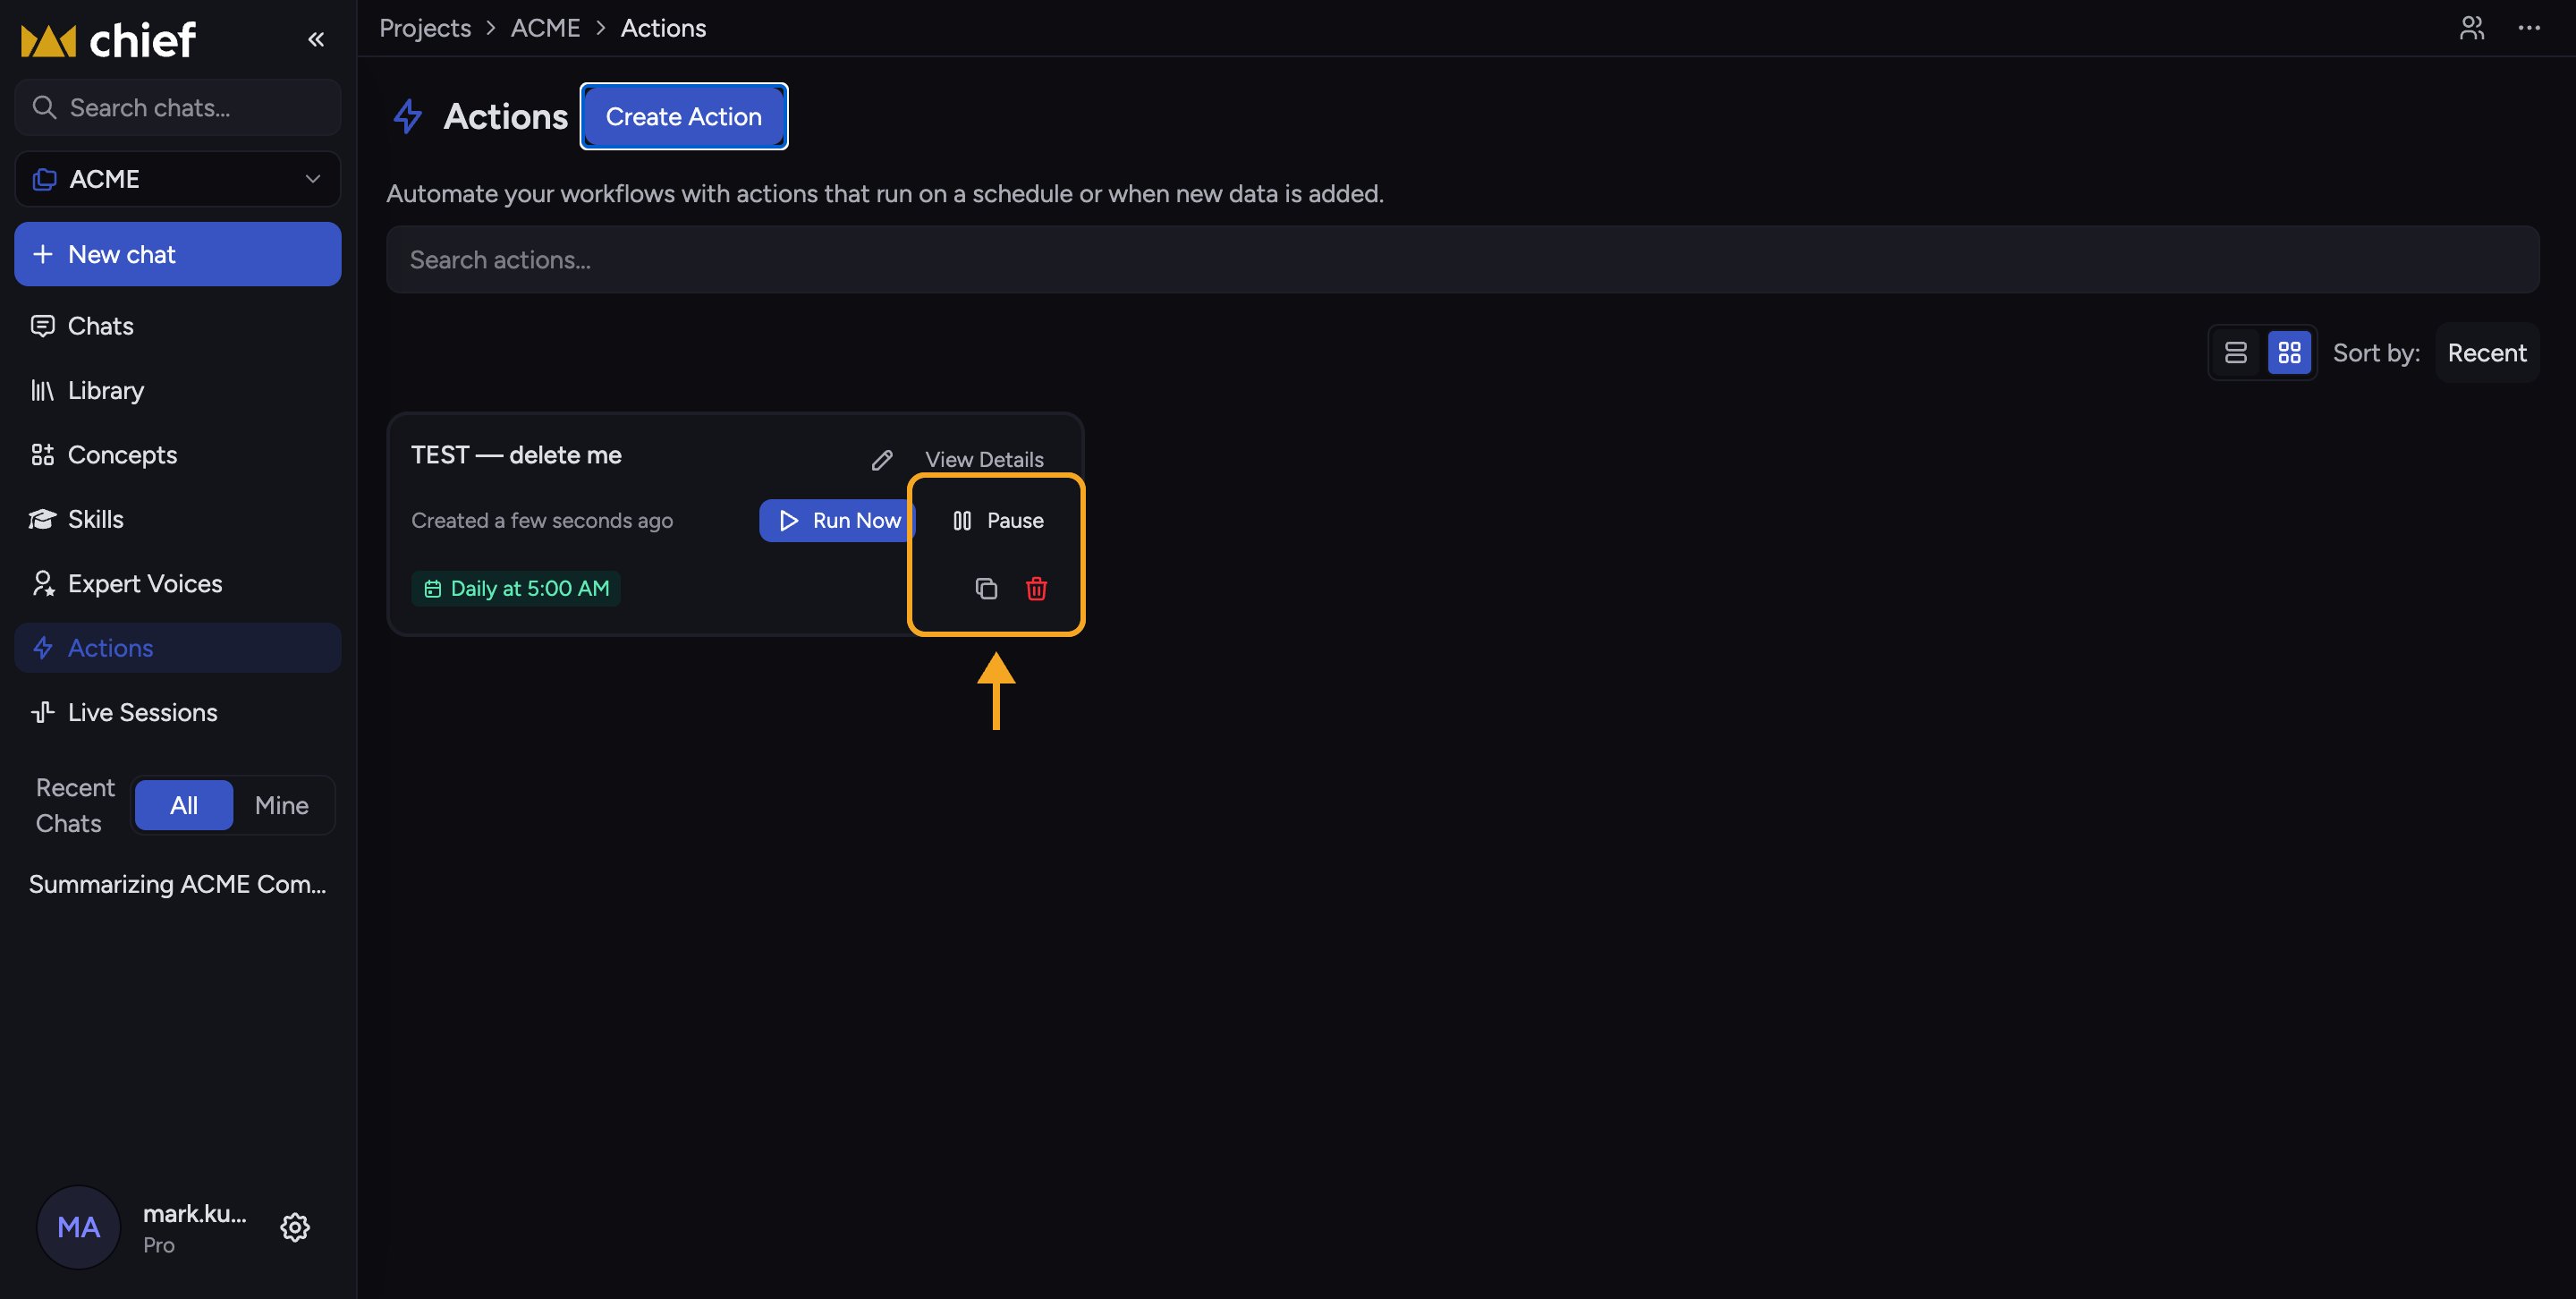Click the TEST — delete me title
The height and width of the screenshot is (1299, 2576).
point(516,455)
